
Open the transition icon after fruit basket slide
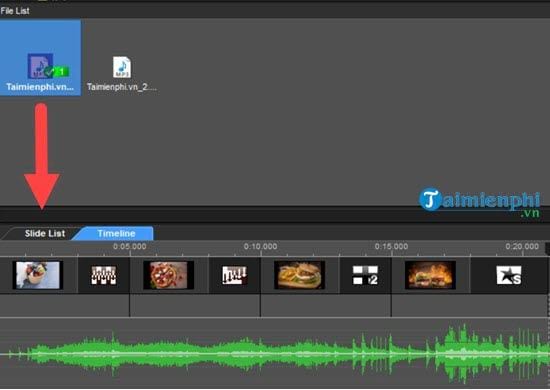tap(103, 275)
